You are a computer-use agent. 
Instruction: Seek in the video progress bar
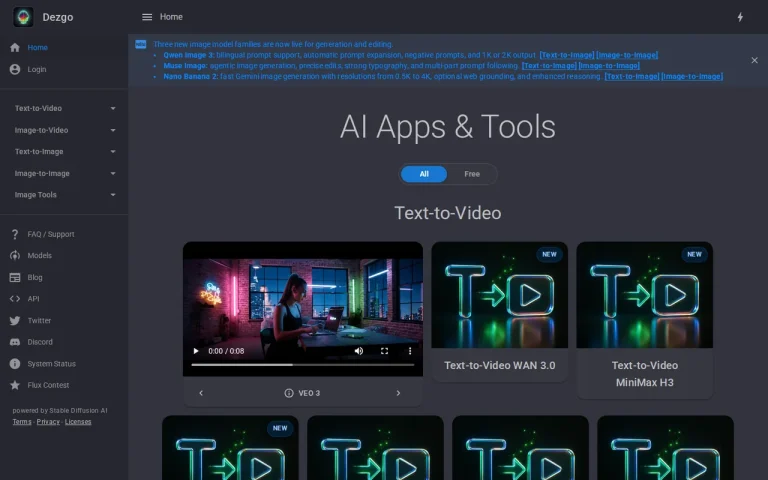[303, 365]
